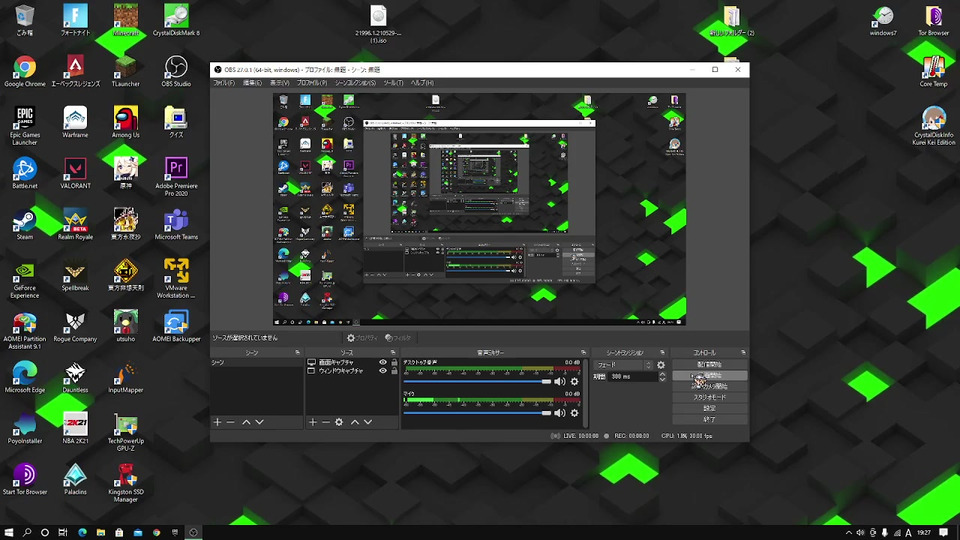Open the View (表示) menu in OBS
Image resolution: width=960 pixels, height=540 pixels.
(x=279, y=83)
